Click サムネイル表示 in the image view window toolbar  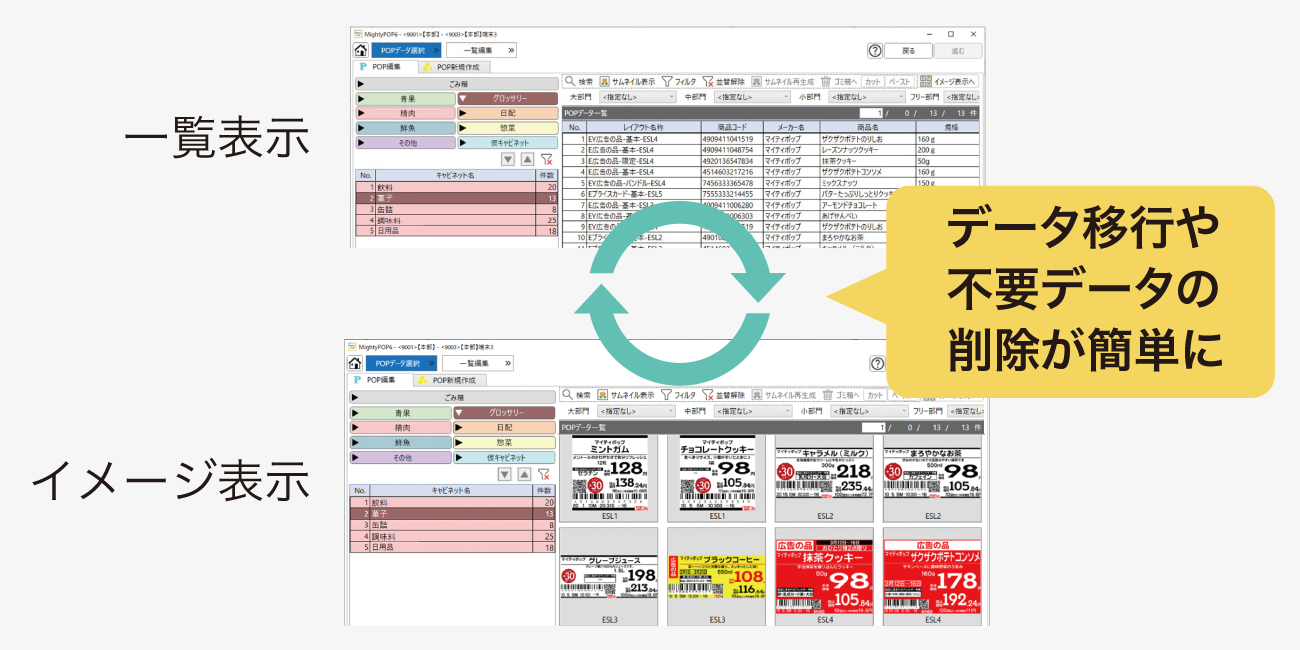click(x=625, y=395)
